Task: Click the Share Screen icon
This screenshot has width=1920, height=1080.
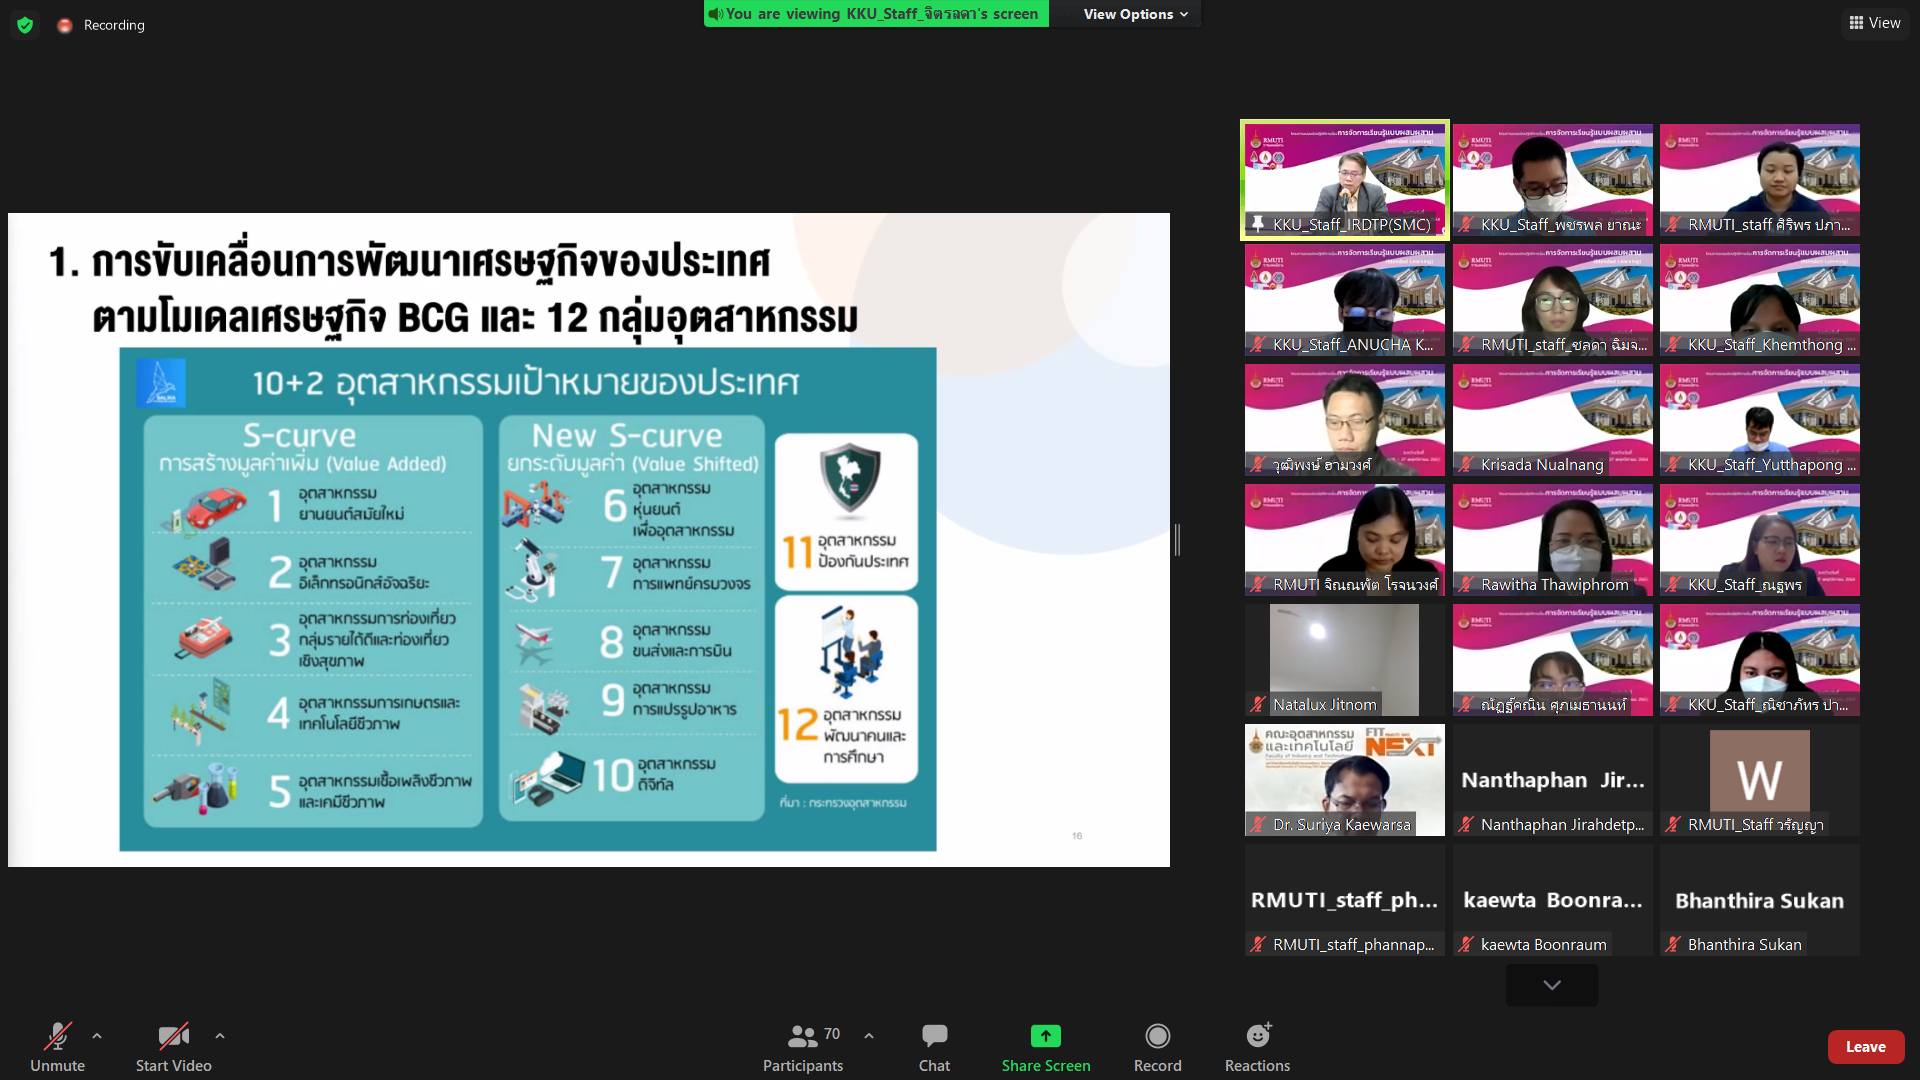Action: coord(1045,1036)
